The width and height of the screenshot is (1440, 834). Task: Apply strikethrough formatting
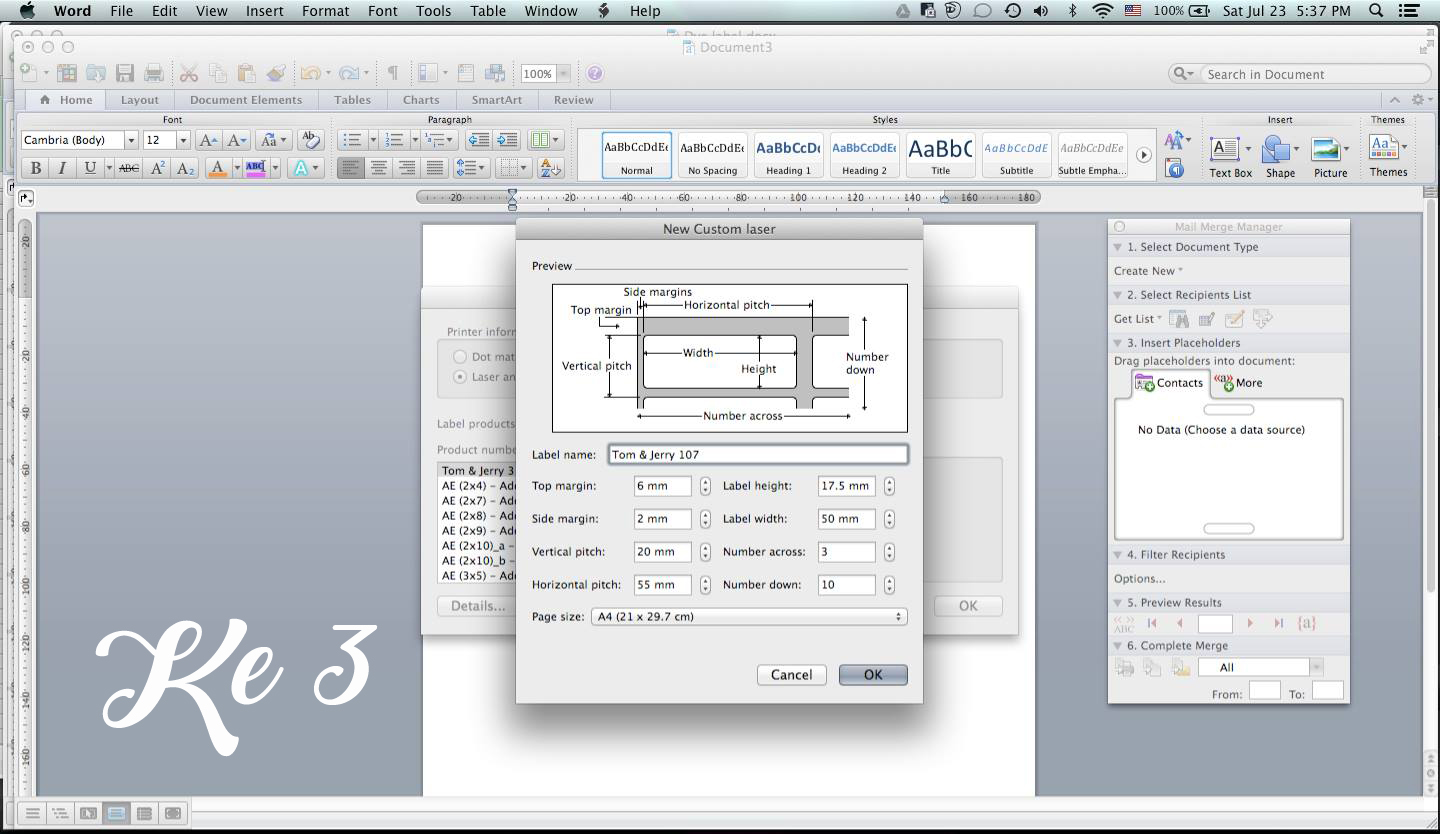[x=128, y=168]
